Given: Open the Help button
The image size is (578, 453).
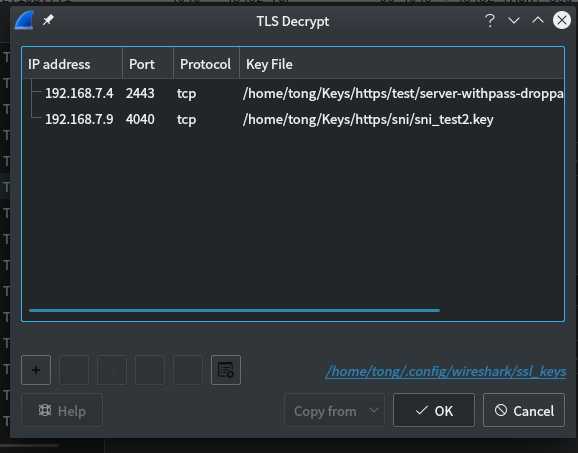Looking at the screenshot, I should coord(62,411).
